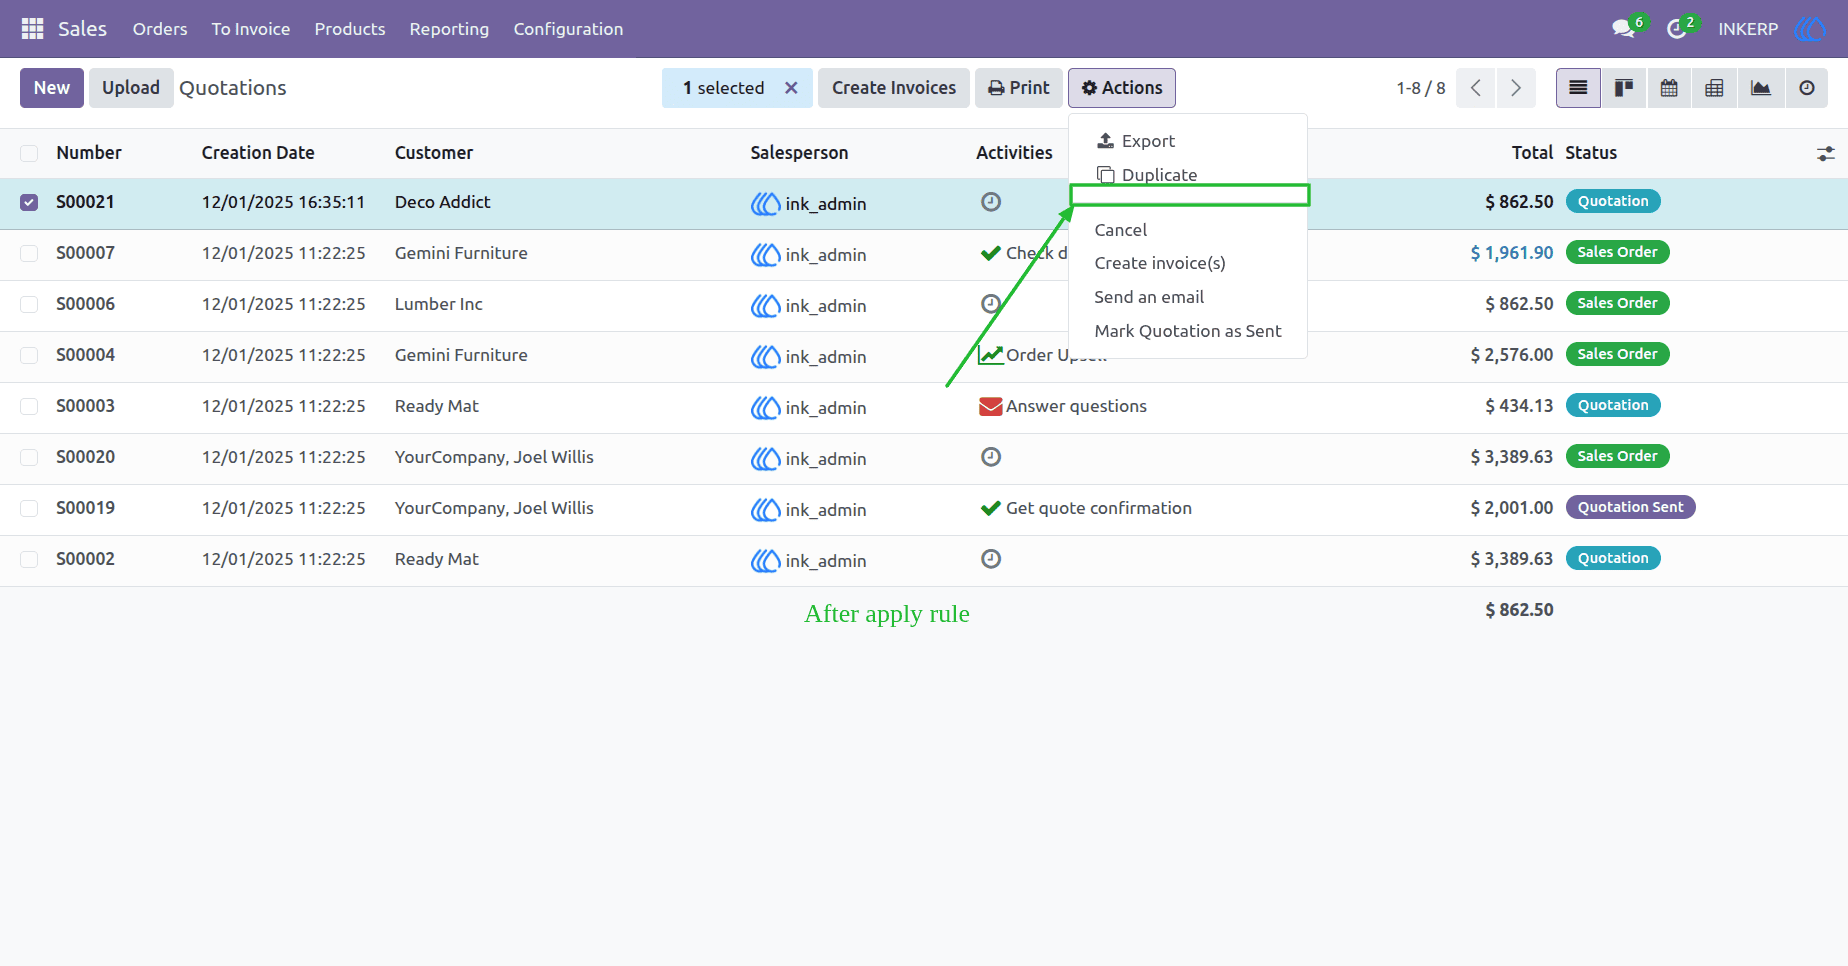Choose Duplicate from the Actions menu

1159,175
